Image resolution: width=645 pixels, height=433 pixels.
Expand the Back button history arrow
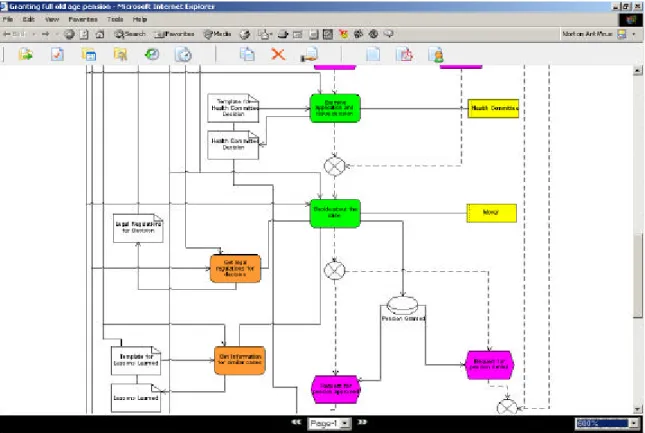pos(34,34)
